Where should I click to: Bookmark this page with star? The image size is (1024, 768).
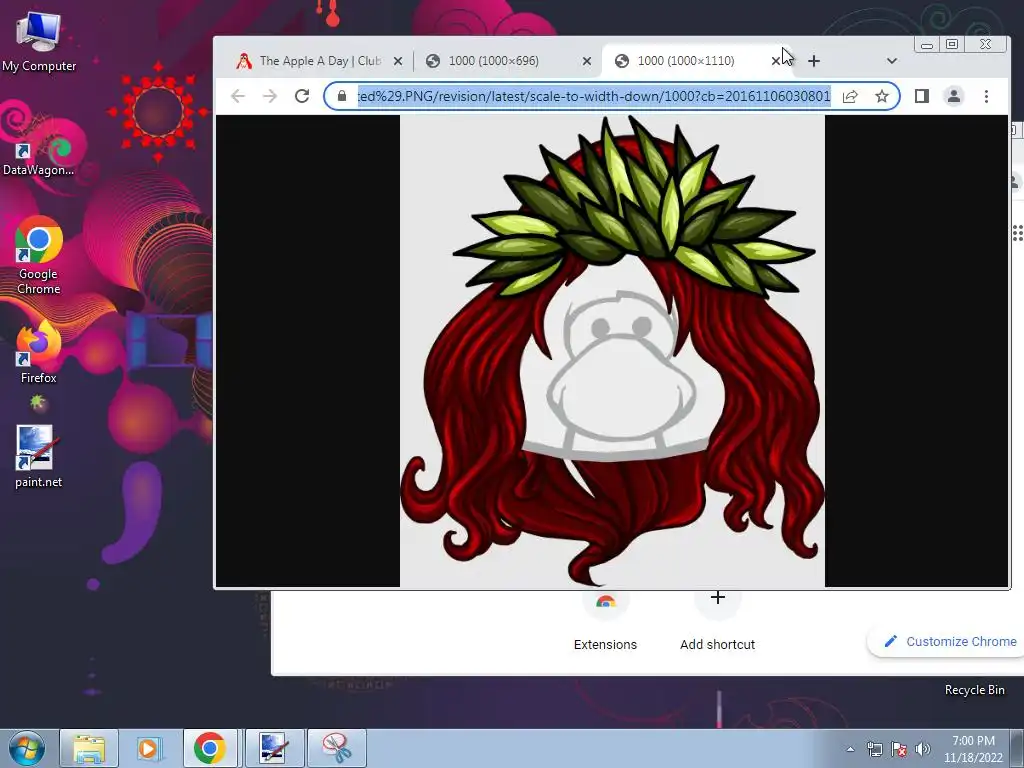click(882, 96)
